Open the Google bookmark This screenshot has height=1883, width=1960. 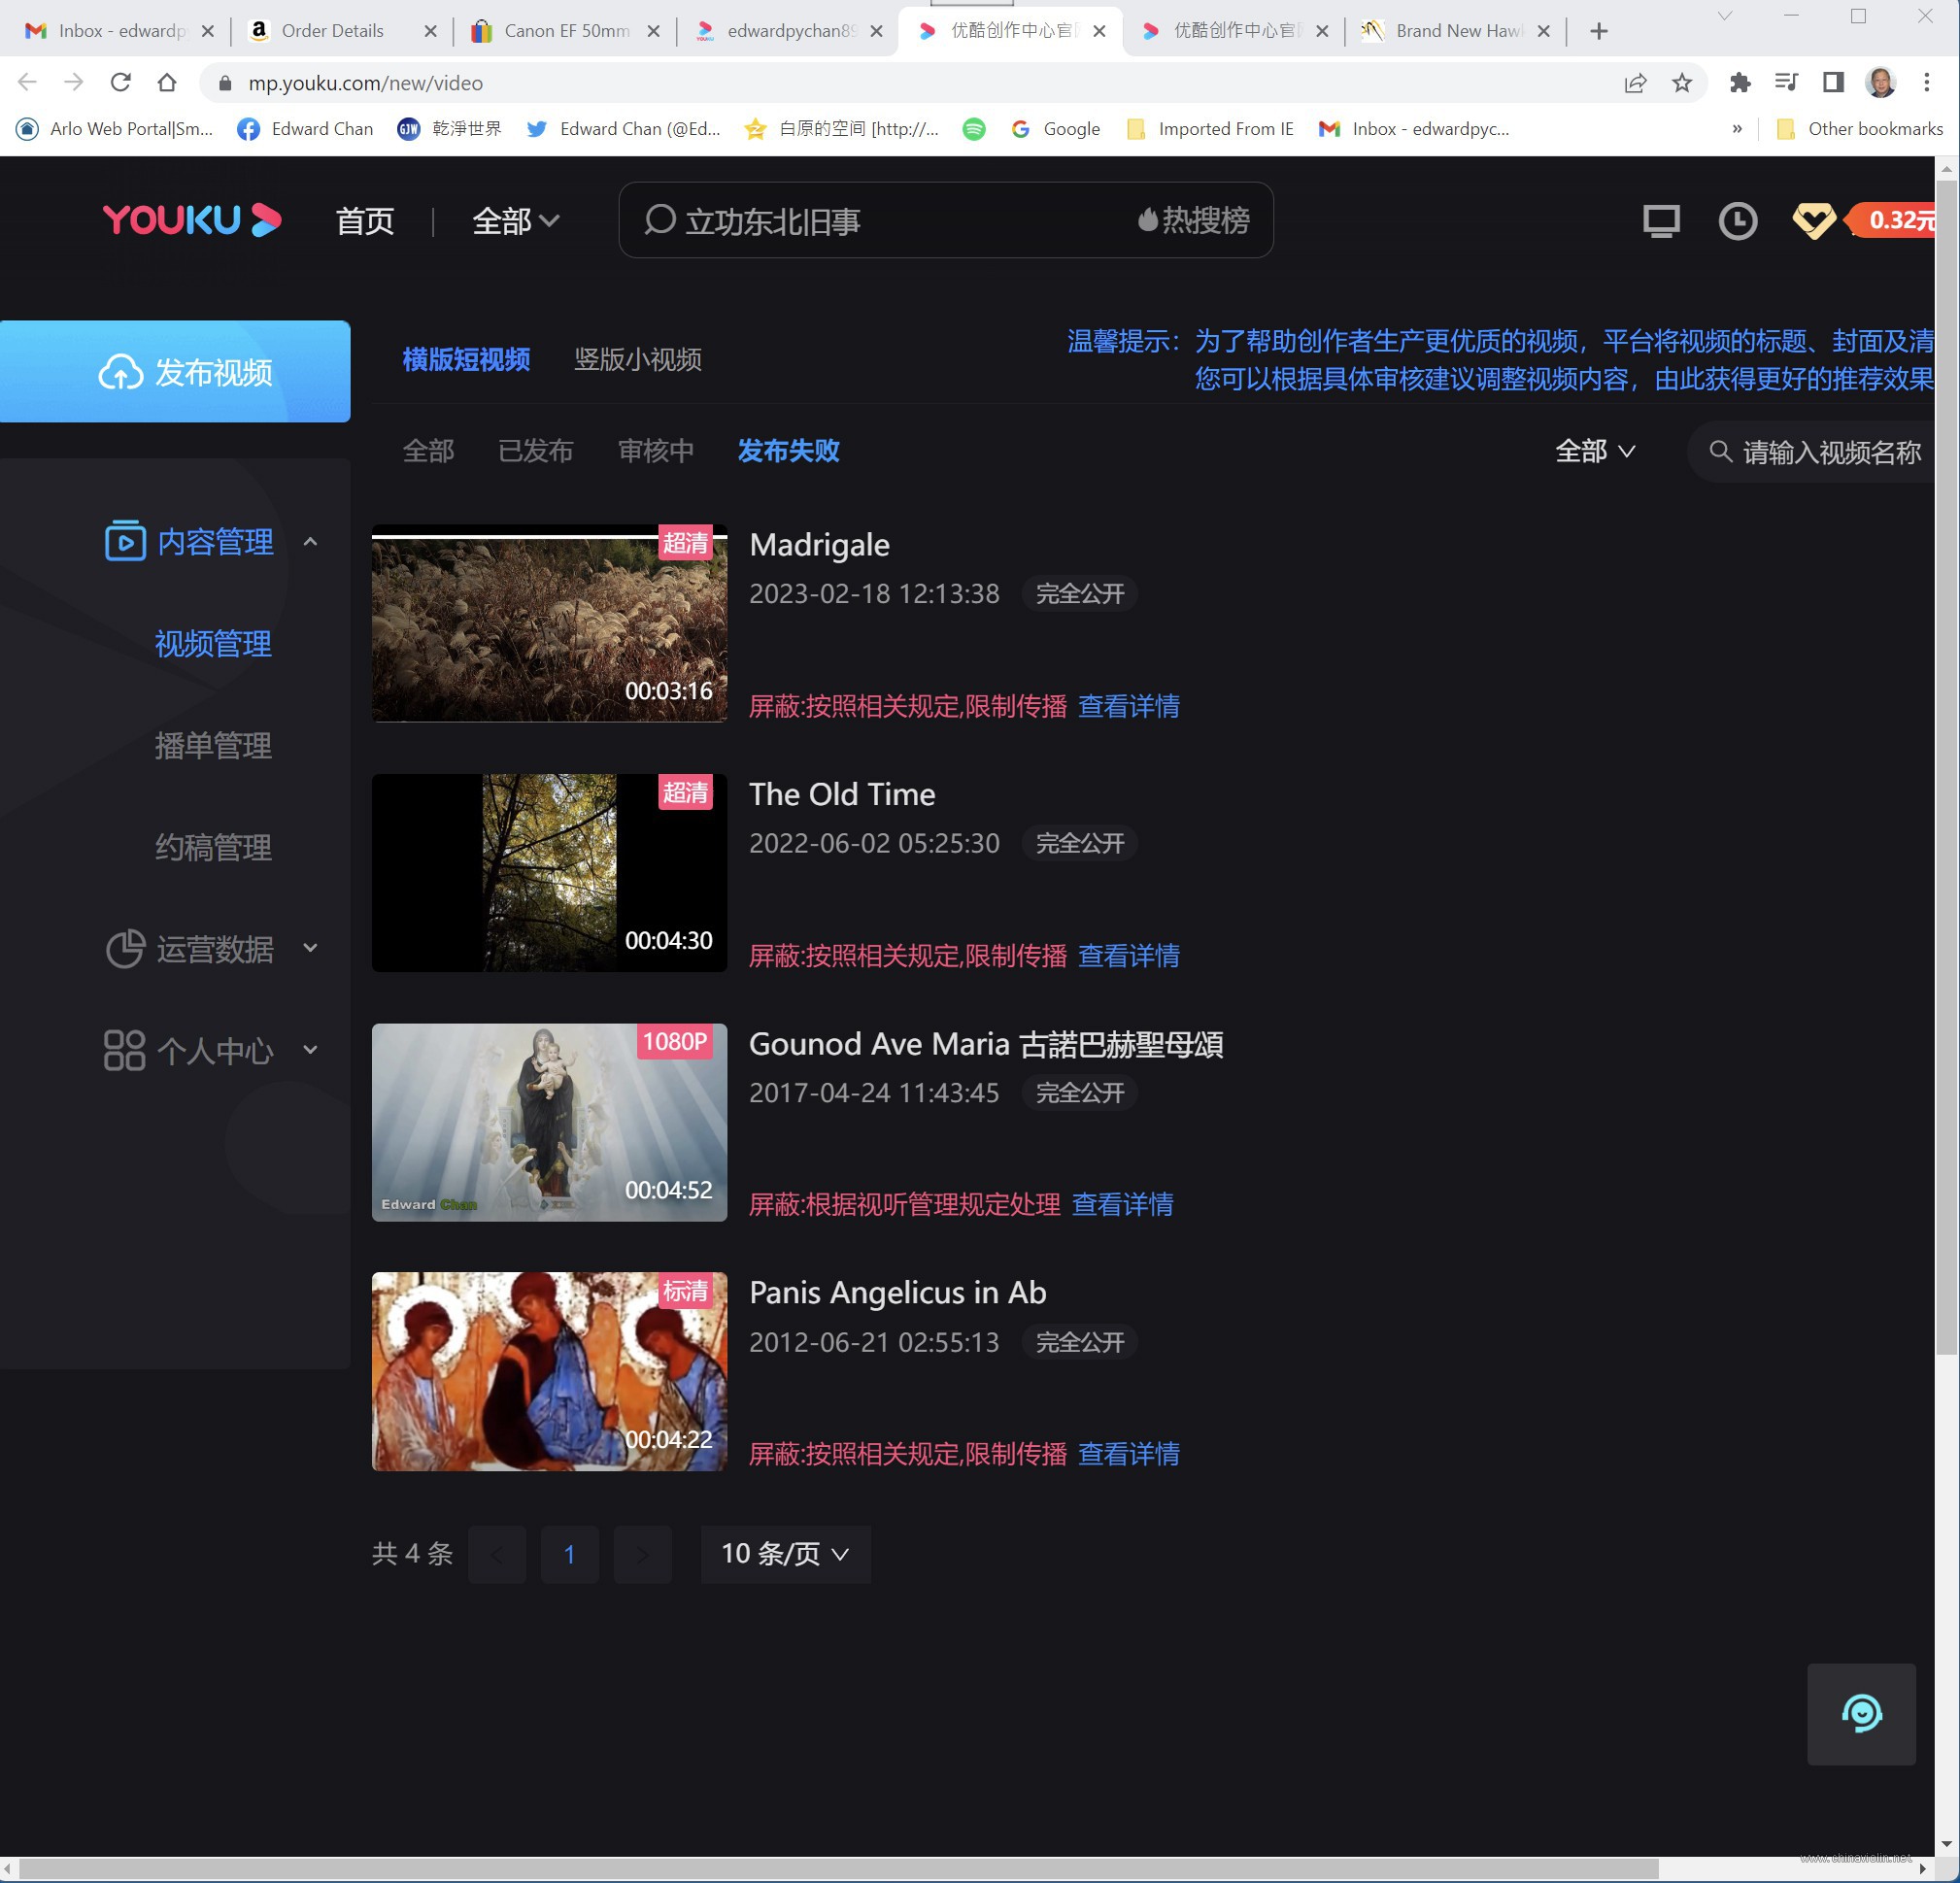click(1055, 129)
